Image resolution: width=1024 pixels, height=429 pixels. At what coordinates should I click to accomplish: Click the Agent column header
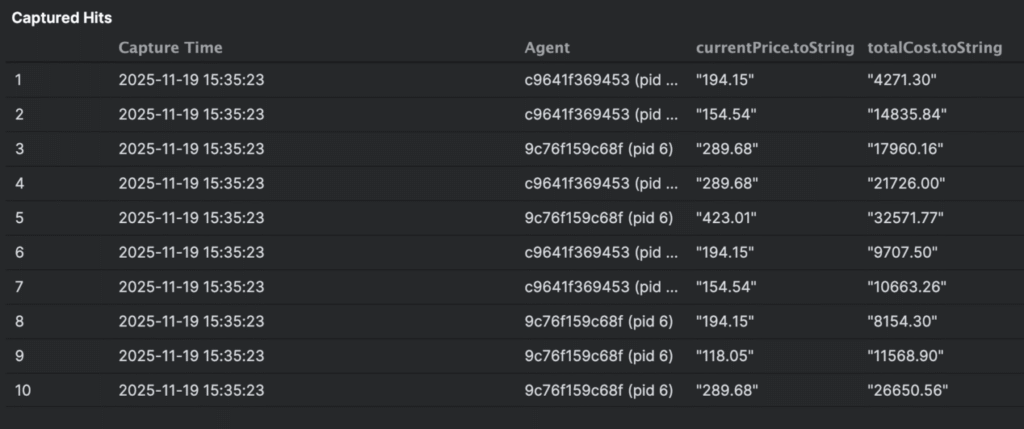pyautogui.click(x=547, y=48)
